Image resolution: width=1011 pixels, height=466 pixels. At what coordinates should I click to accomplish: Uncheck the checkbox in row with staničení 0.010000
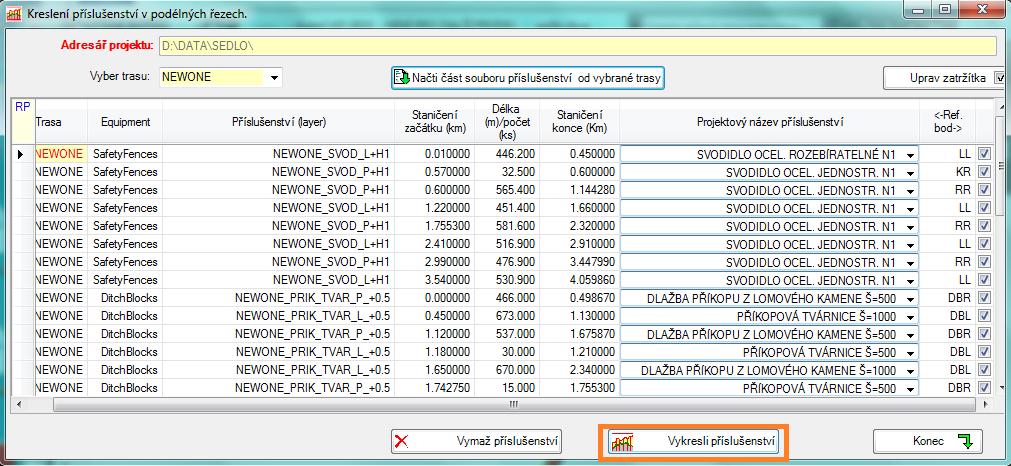984,154
